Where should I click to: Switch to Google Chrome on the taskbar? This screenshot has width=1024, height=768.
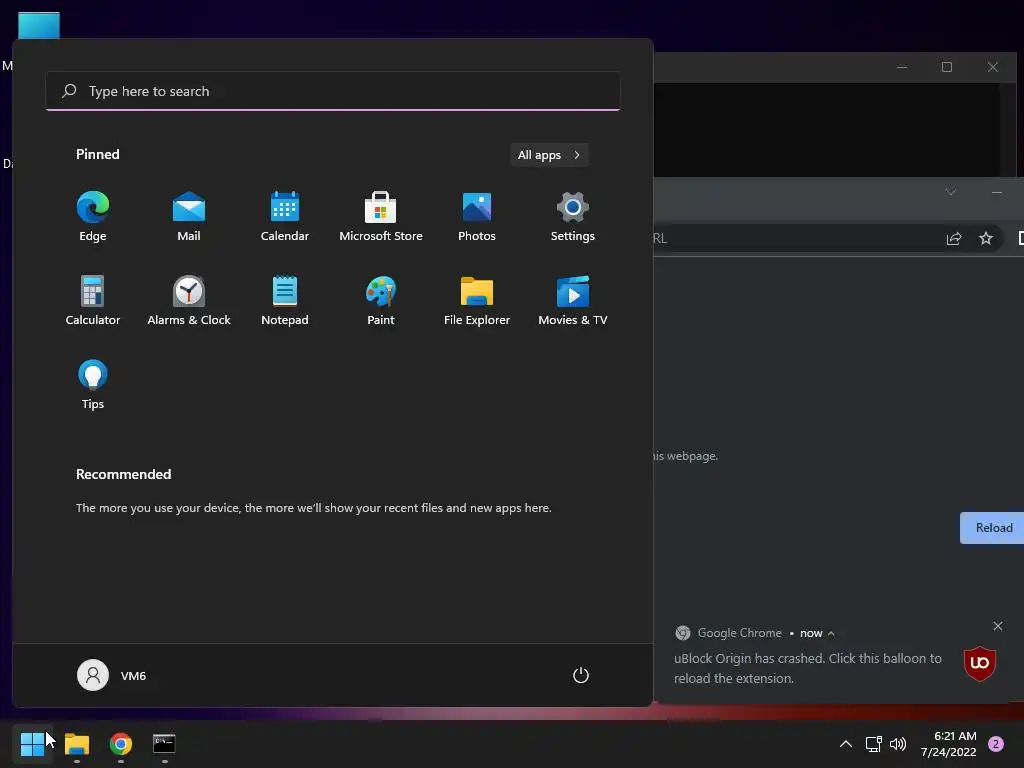[x=121, y=743]
